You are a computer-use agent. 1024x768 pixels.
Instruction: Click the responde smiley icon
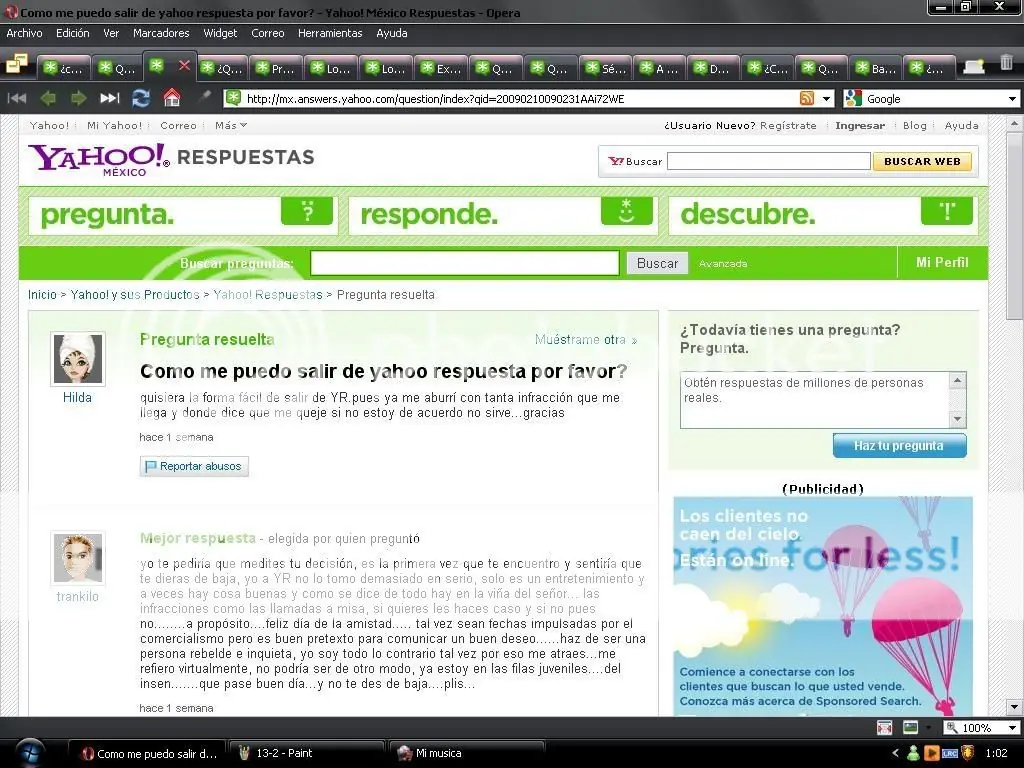[626, 212]
